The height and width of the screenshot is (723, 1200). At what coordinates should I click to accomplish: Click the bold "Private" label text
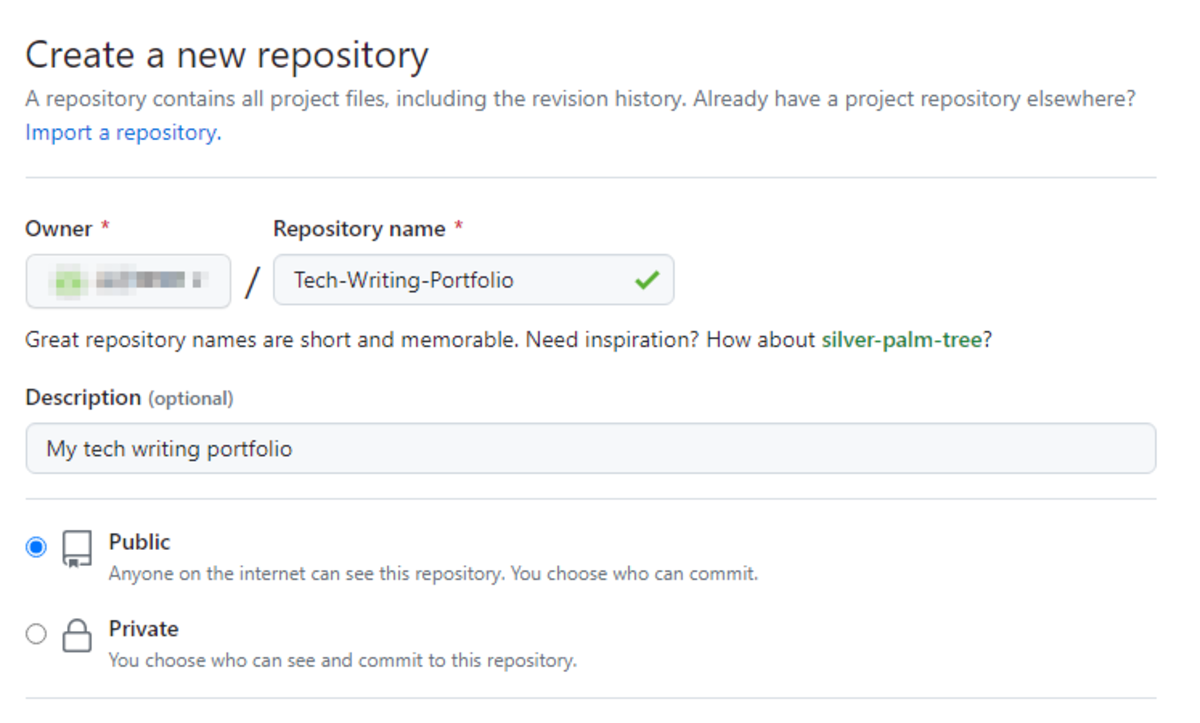click(144, 629)
